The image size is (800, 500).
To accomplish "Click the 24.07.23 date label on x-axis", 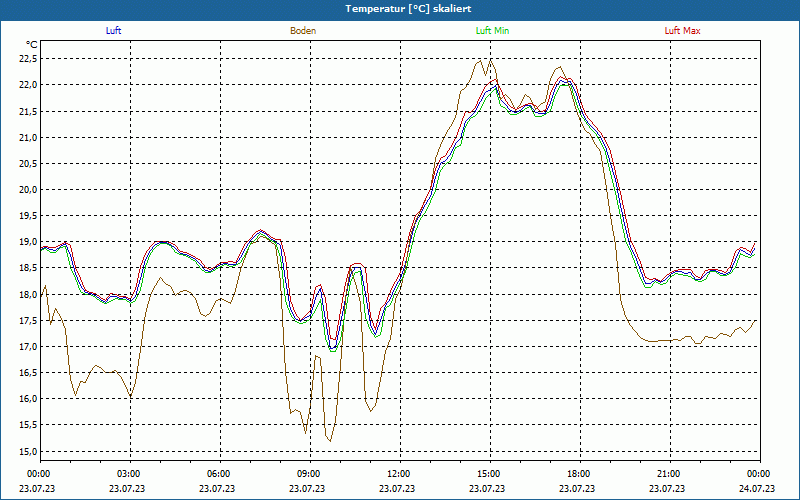I will [x=757, y=488].
